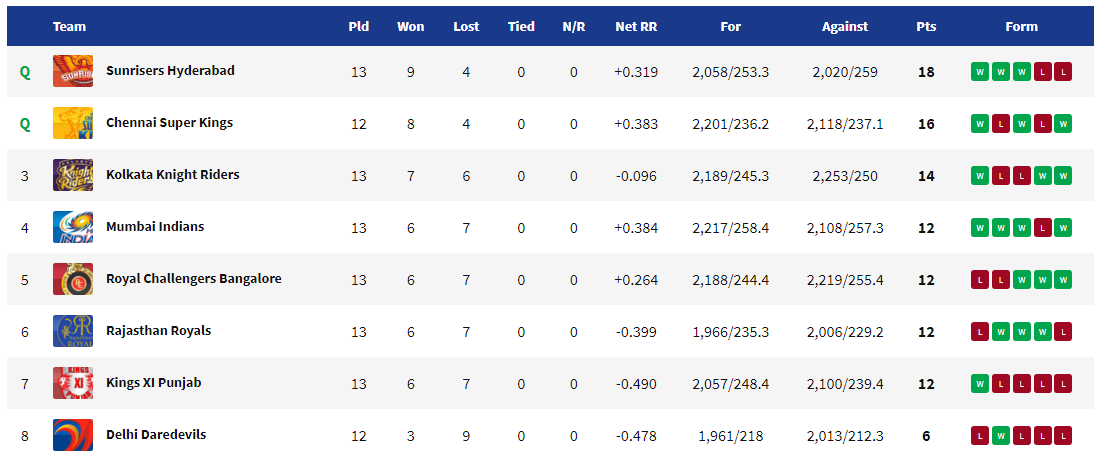Click the Won column header

click(410, 27)
